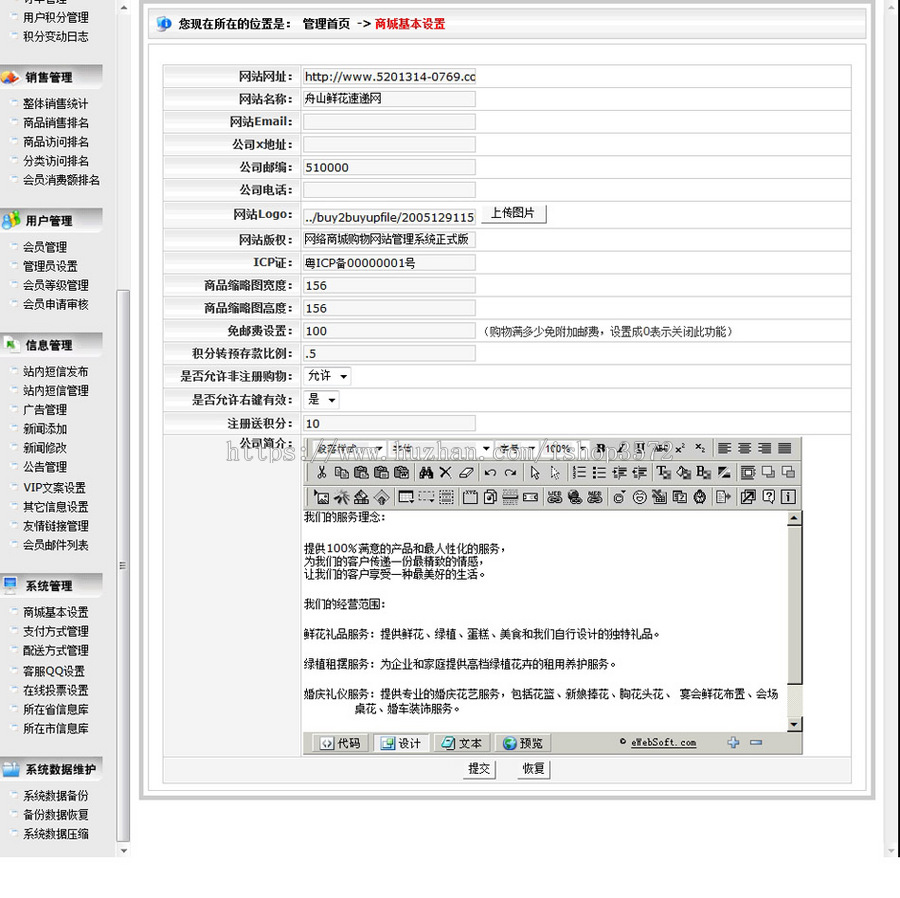Click the Redo icon in the editor
Screen dimensions: 900x898
(509, 474)
